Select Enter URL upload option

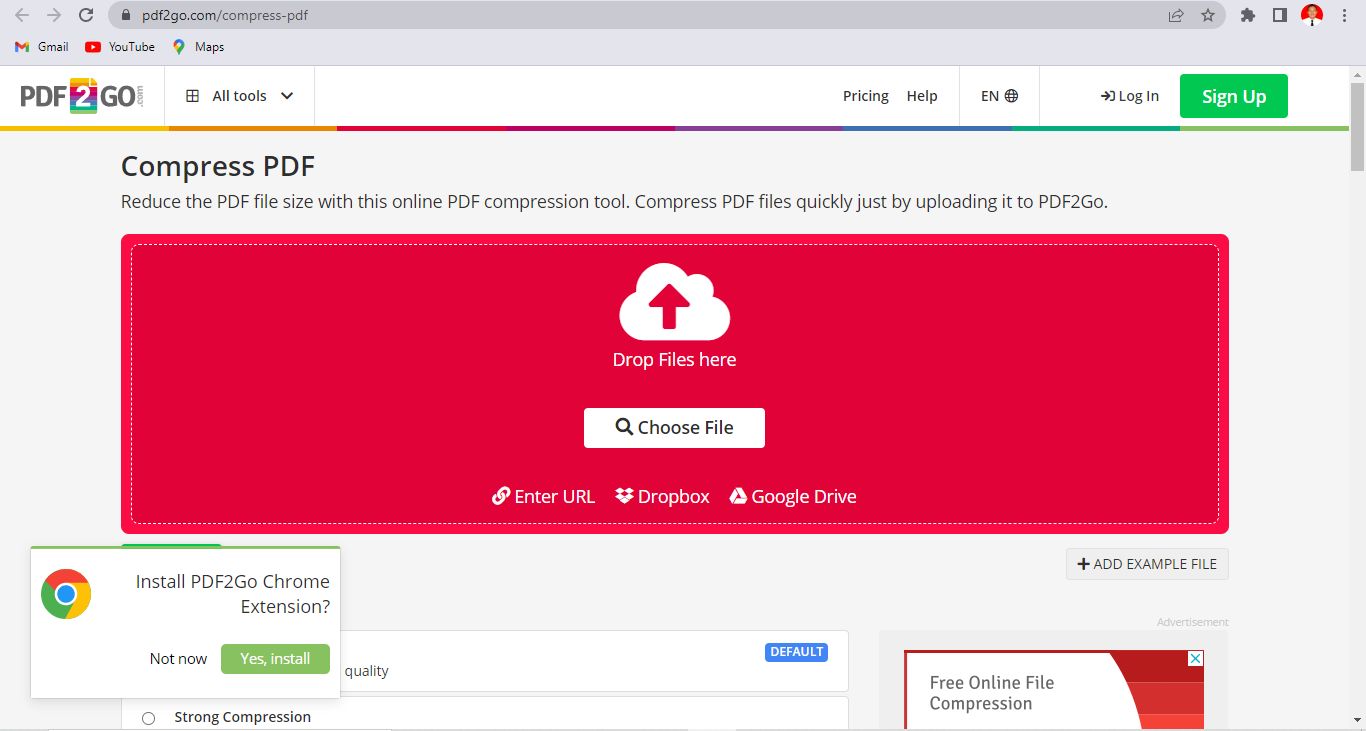click(543, 496)
